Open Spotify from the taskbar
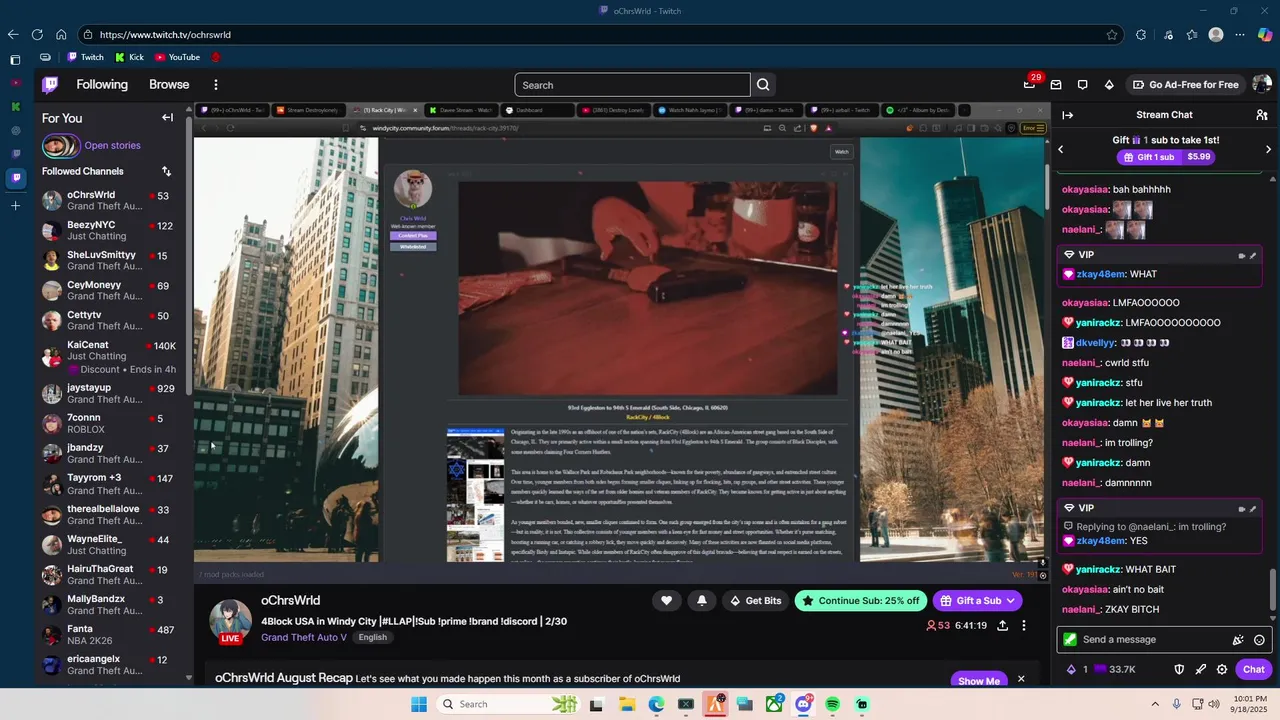Screen dimensions: 1280x720 [x=833, y=704]
